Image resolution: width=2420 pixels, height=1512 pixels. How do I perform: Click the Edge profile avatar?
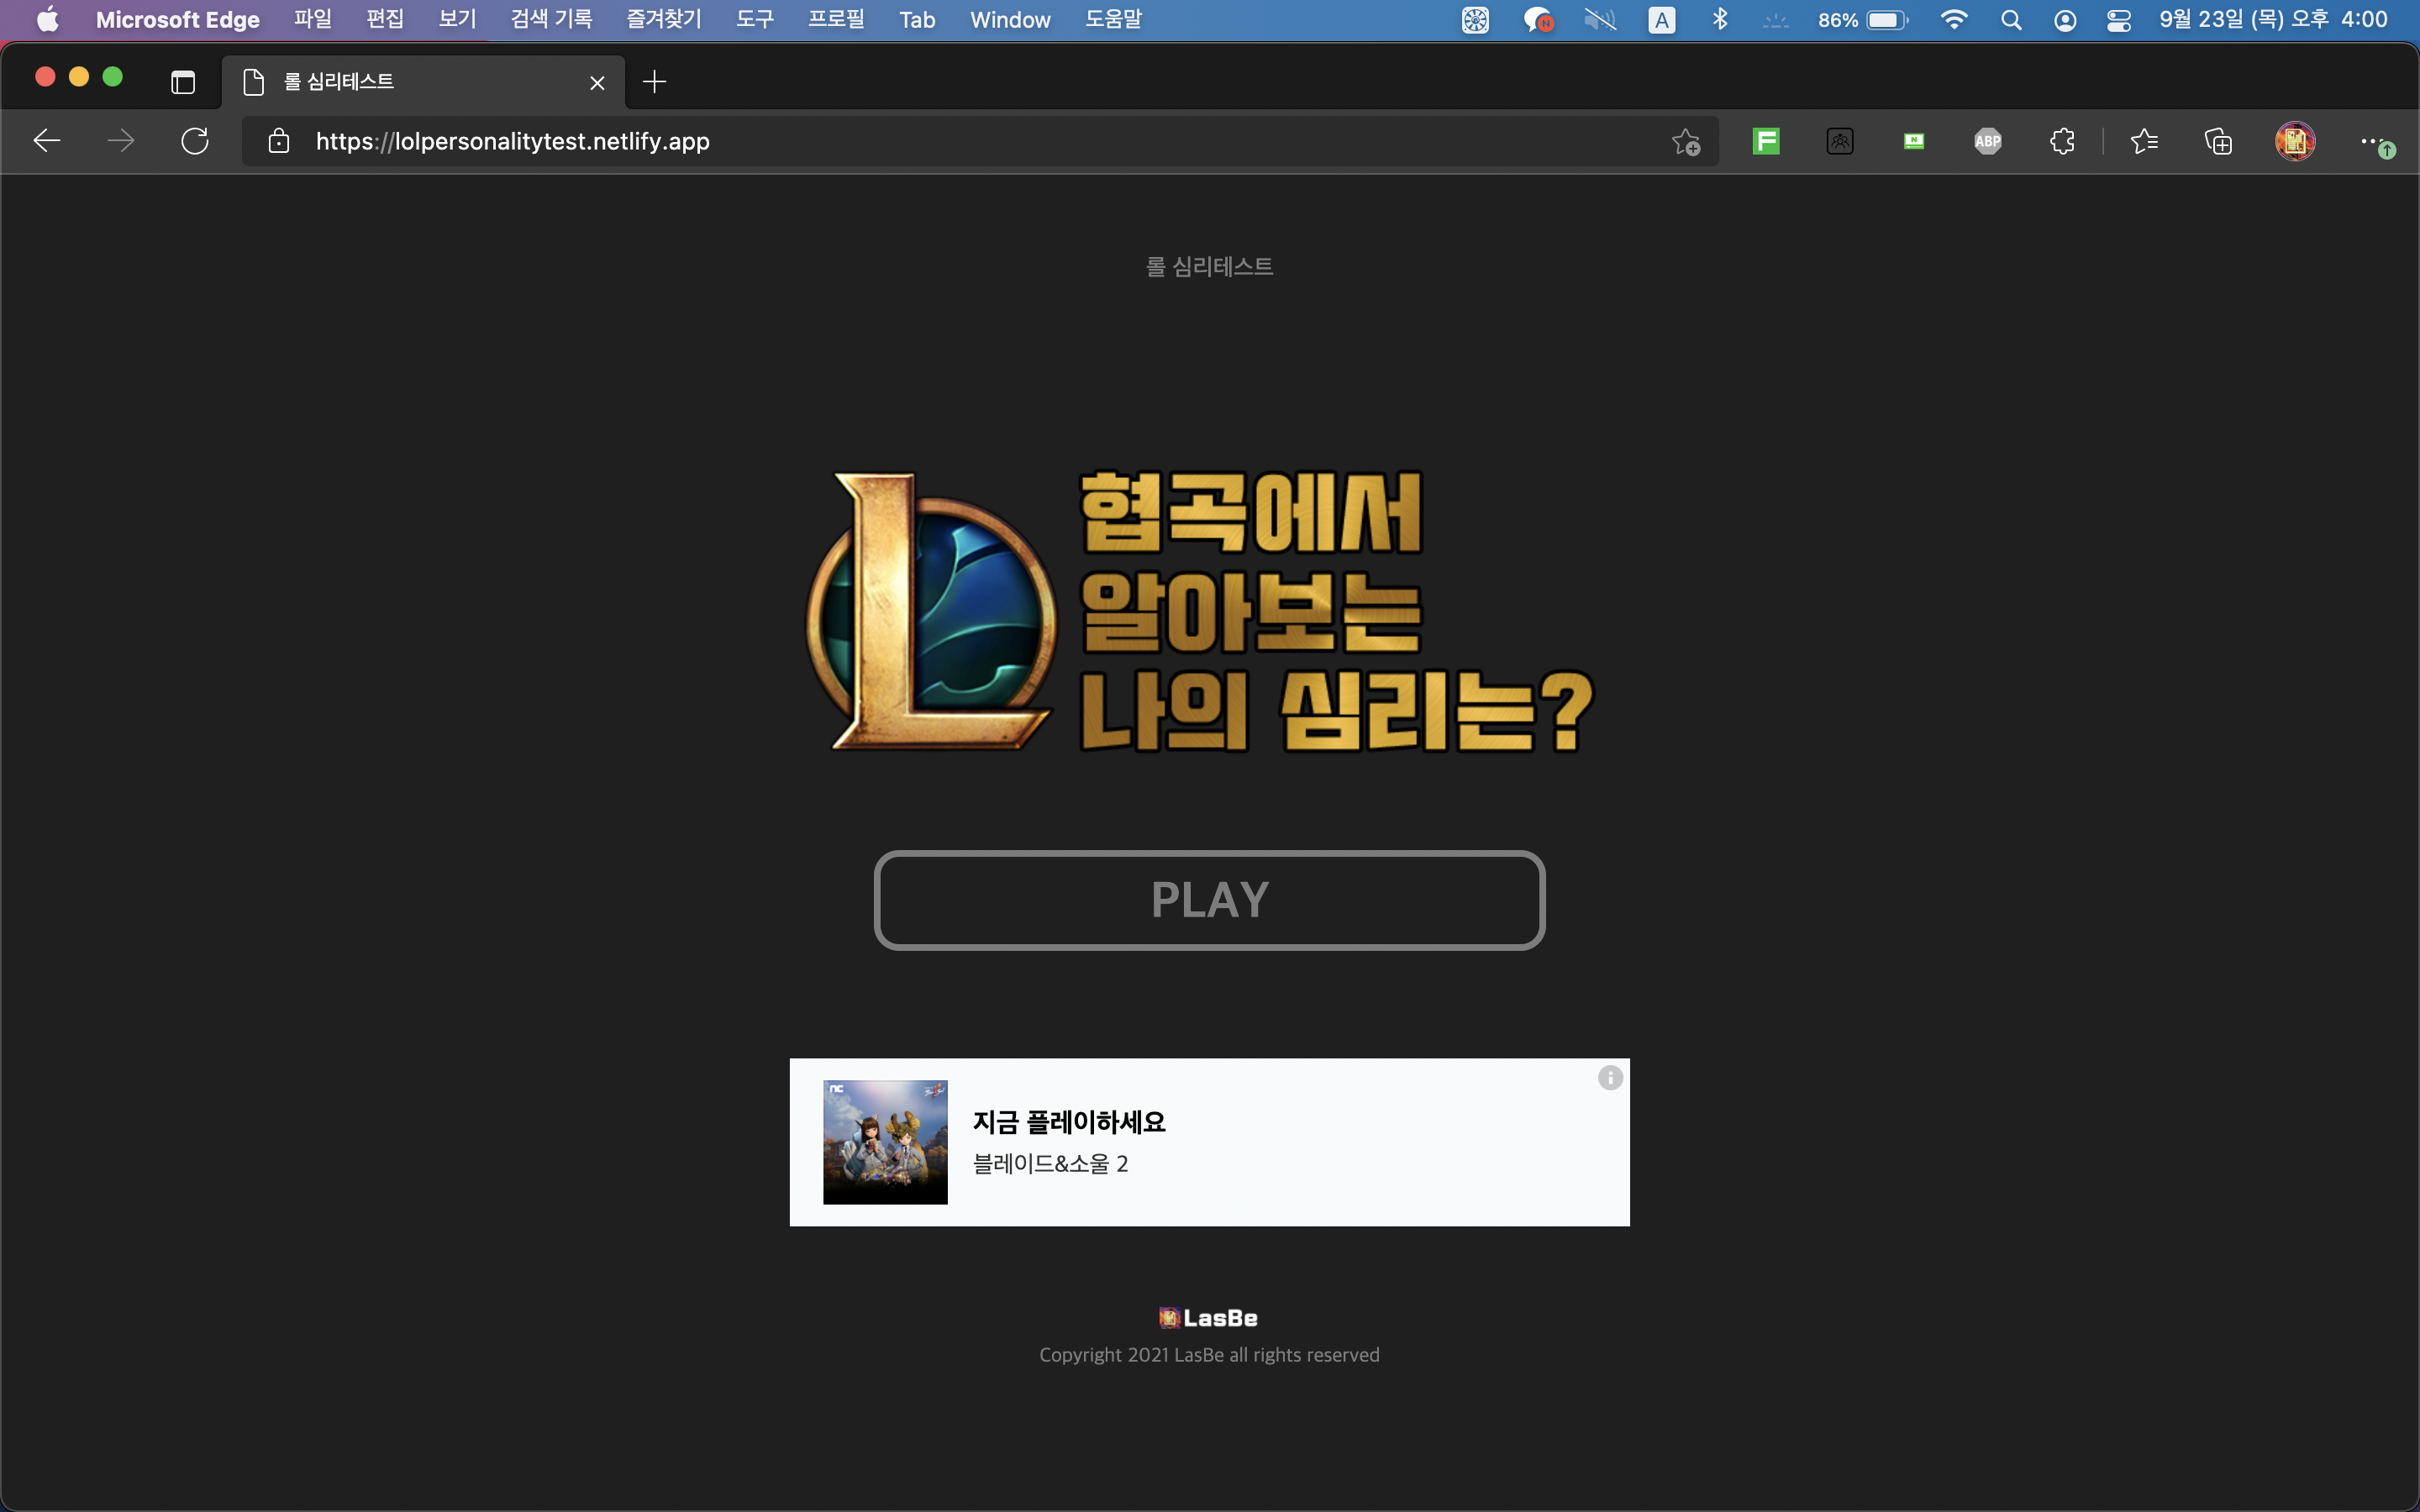2294,141
